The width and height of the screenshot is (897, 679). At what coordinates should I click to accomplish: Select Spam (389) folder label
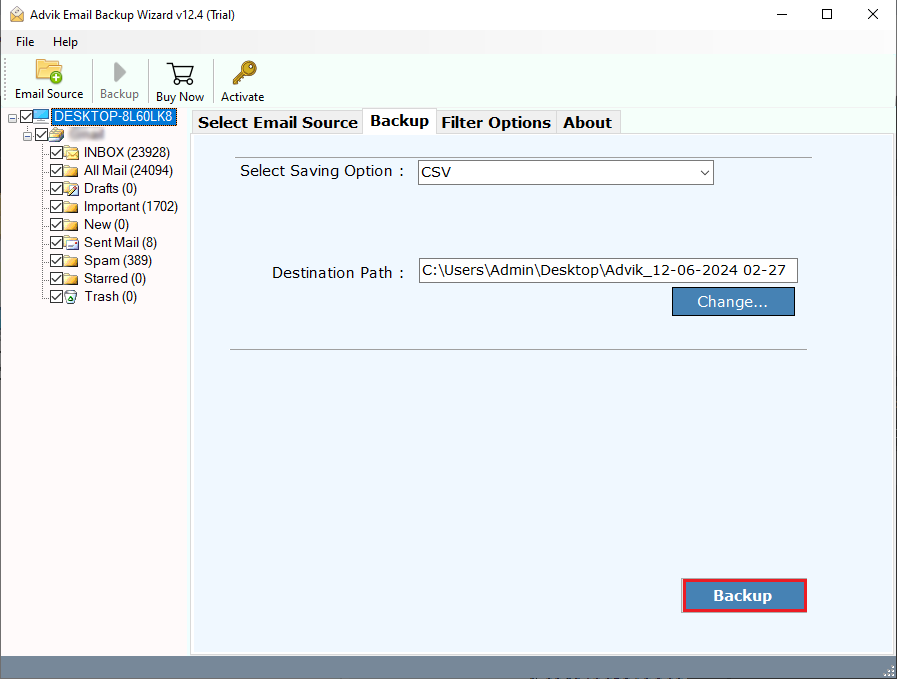pos(118,261)
